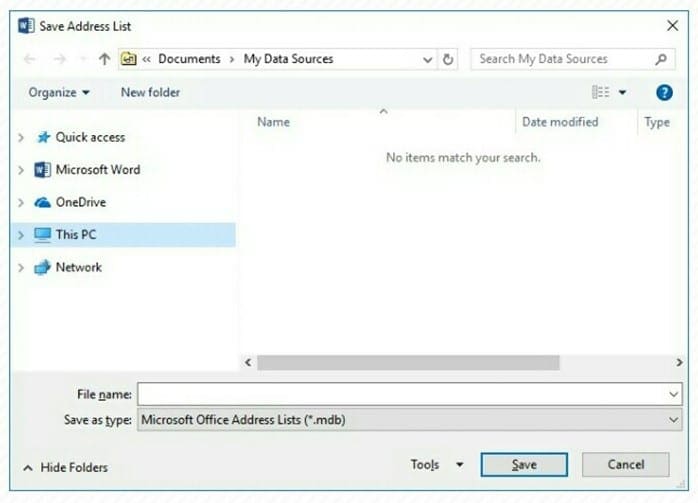
Task: Click the Network icon
Action: 42,267
